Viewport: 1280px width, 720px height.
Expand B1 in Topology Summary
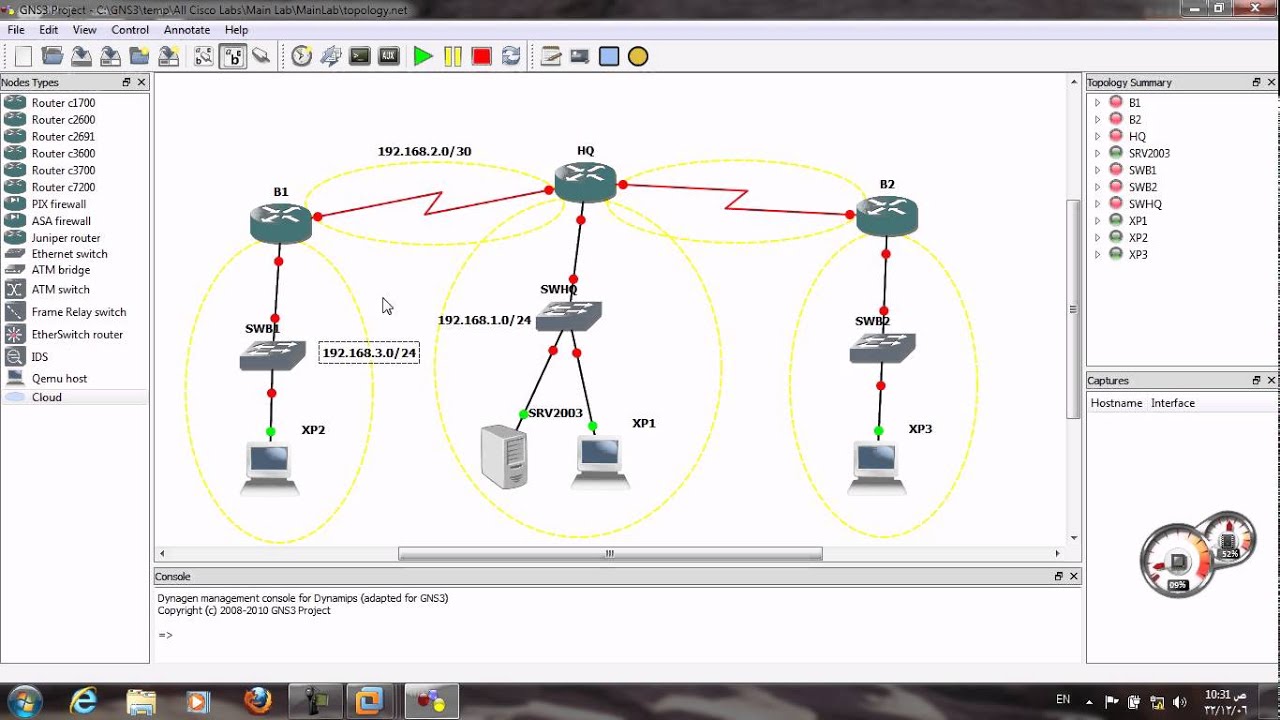pyautogui.click(x=1097, y=102)
